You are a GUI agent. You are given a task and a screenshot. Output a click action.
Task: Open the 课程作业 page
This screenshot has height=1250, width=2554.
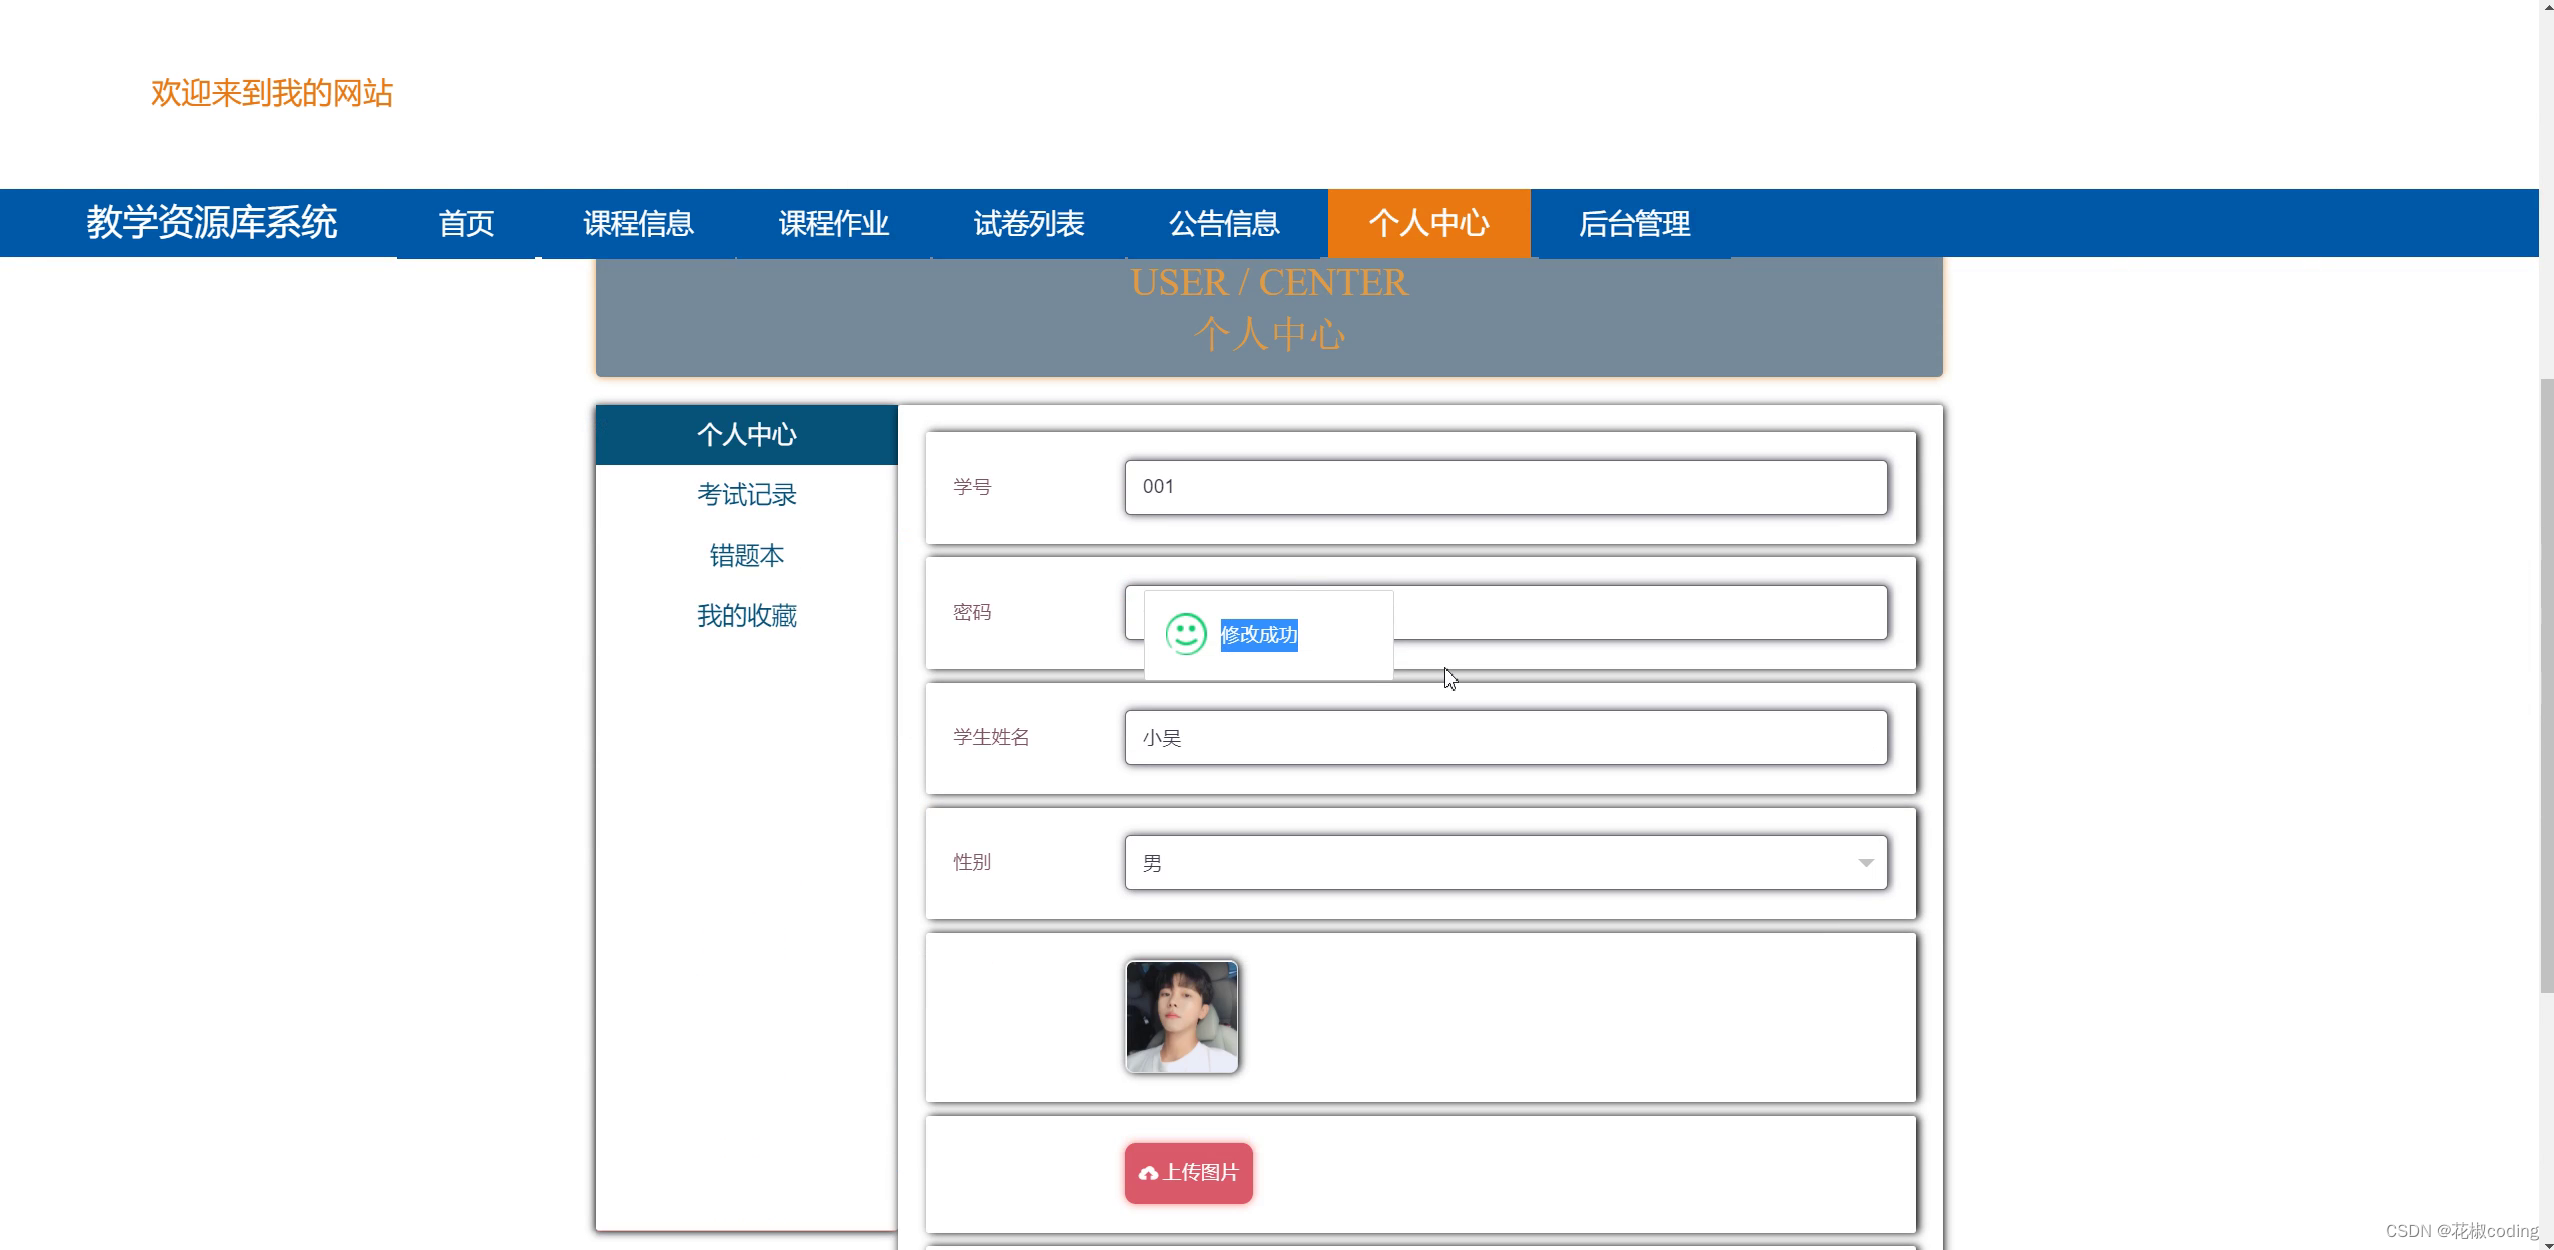(833, 223)
